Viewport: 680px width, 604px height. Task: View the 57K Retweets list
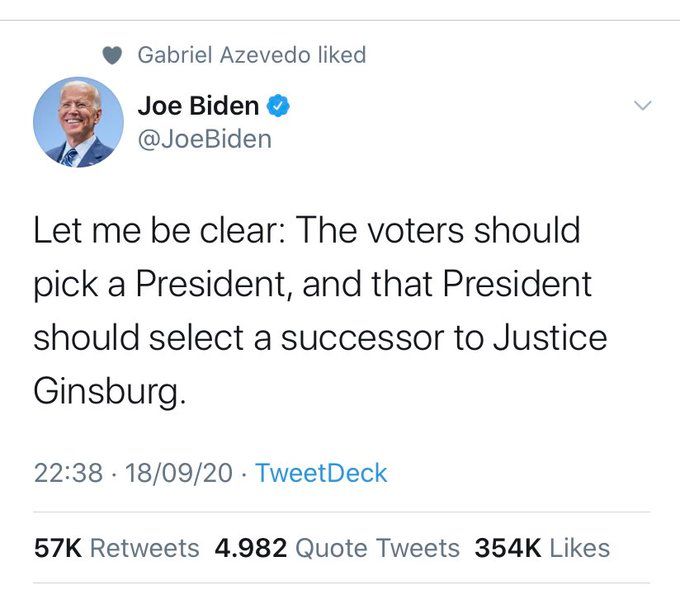pyautogui.click(x=116, y=547)
